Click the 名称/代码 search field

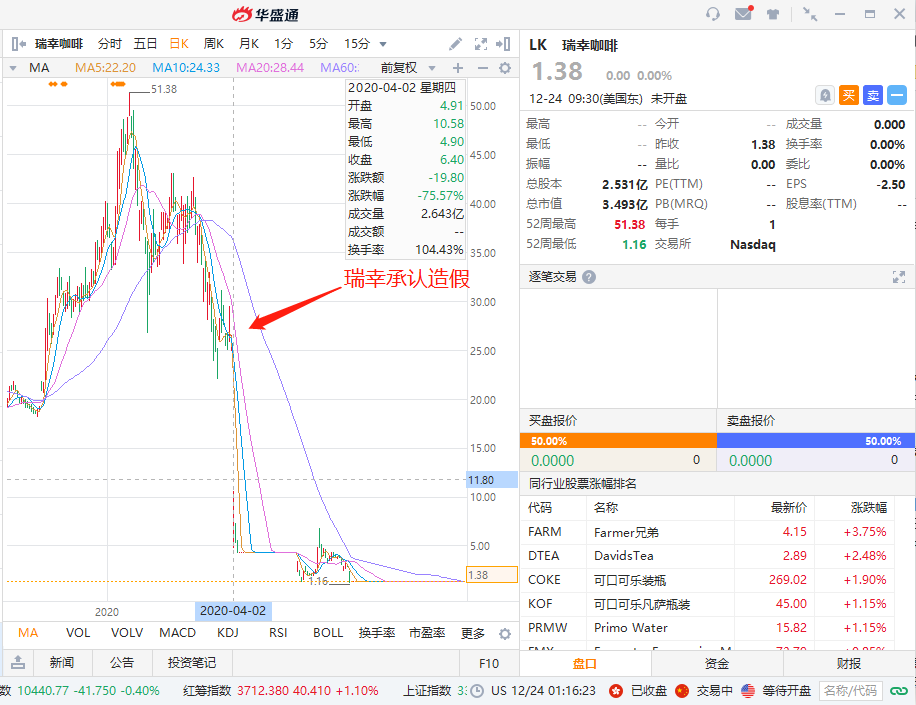(851, 691)
